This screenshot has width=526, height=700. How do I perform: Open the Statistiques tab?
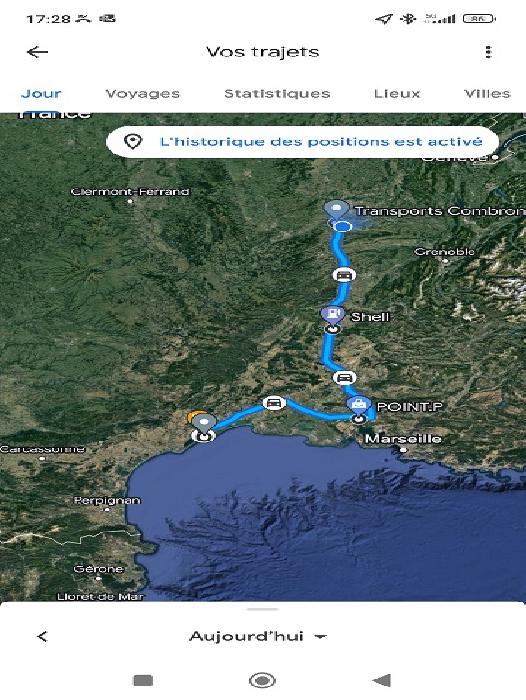point(277,93)
